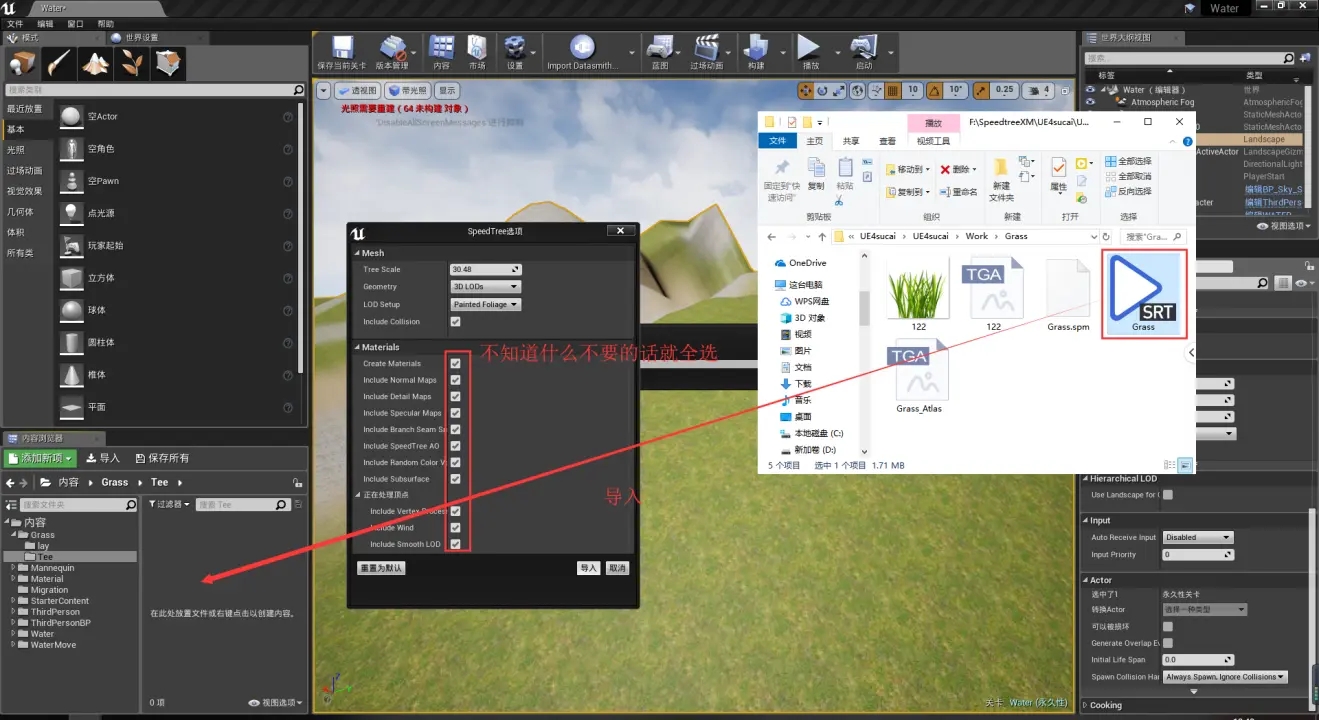Switch to the Share (共享) tab in Explorer
The height and width of the screenshot is (720, 1319).
pyautogui.click(x=851, y=141)
